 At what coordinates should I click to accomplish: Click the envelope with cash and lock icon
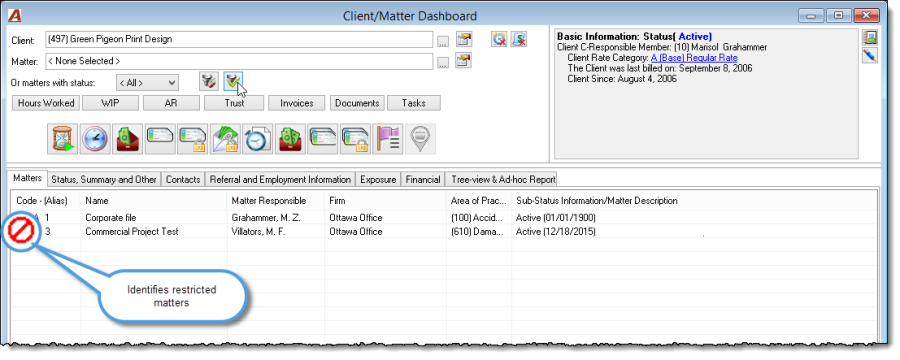[225, 139]
